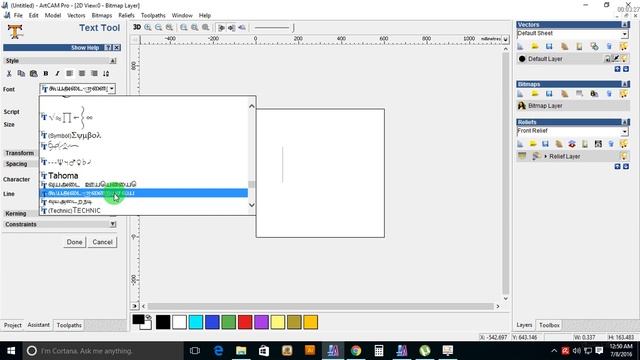The height and width of the screenshot is (360, 640).
Task: Open the Bitmaps menu
Action: click(x=102, y=16)
